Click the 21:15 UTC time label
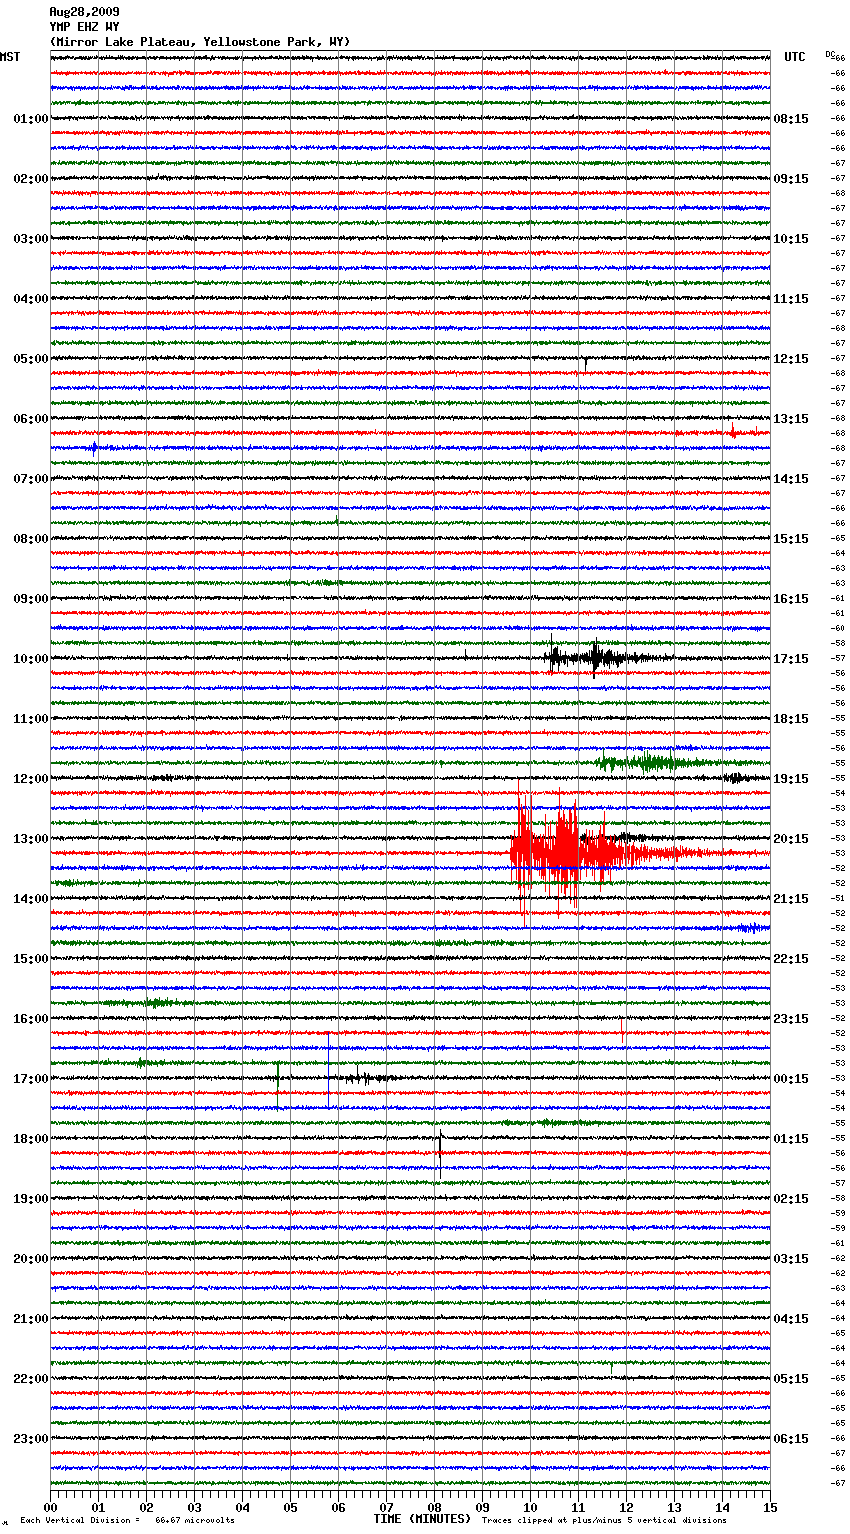Viewport: 850px width, 1534px height. click(x=791, y=899)
